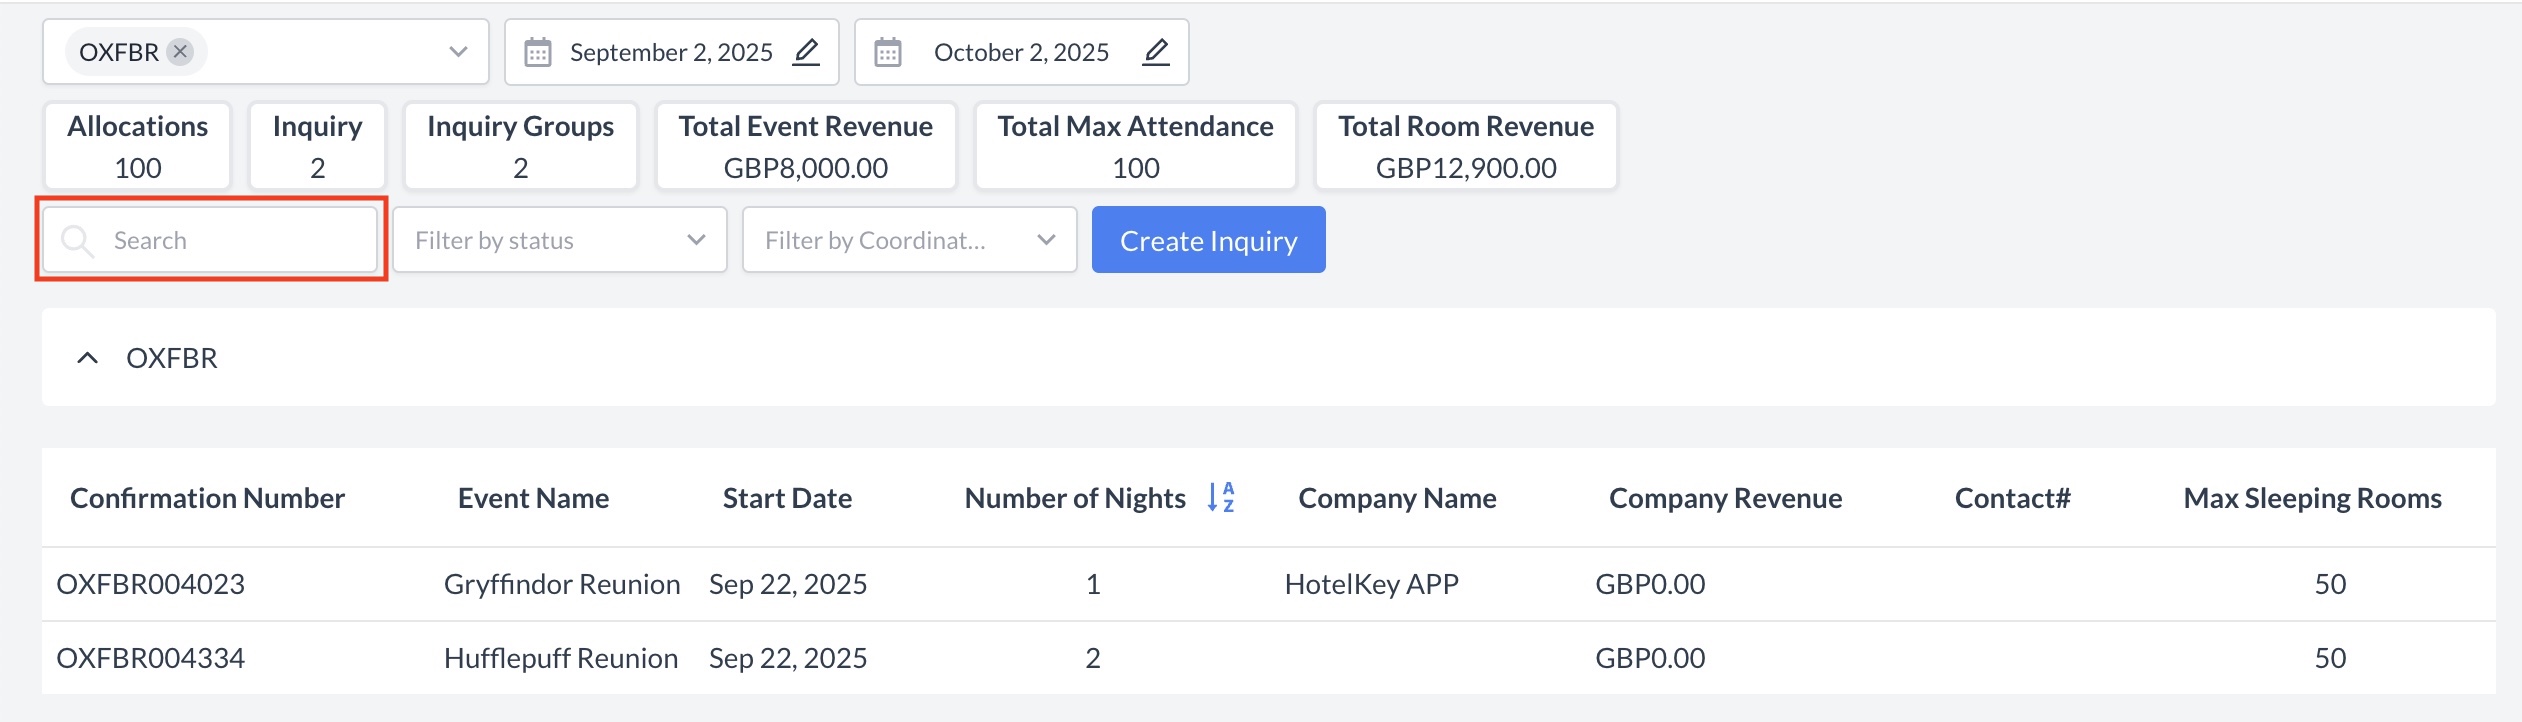Screen dimensions: 2522x722
Task: Select the Allocations summary card
Action: tap(138, 146)
